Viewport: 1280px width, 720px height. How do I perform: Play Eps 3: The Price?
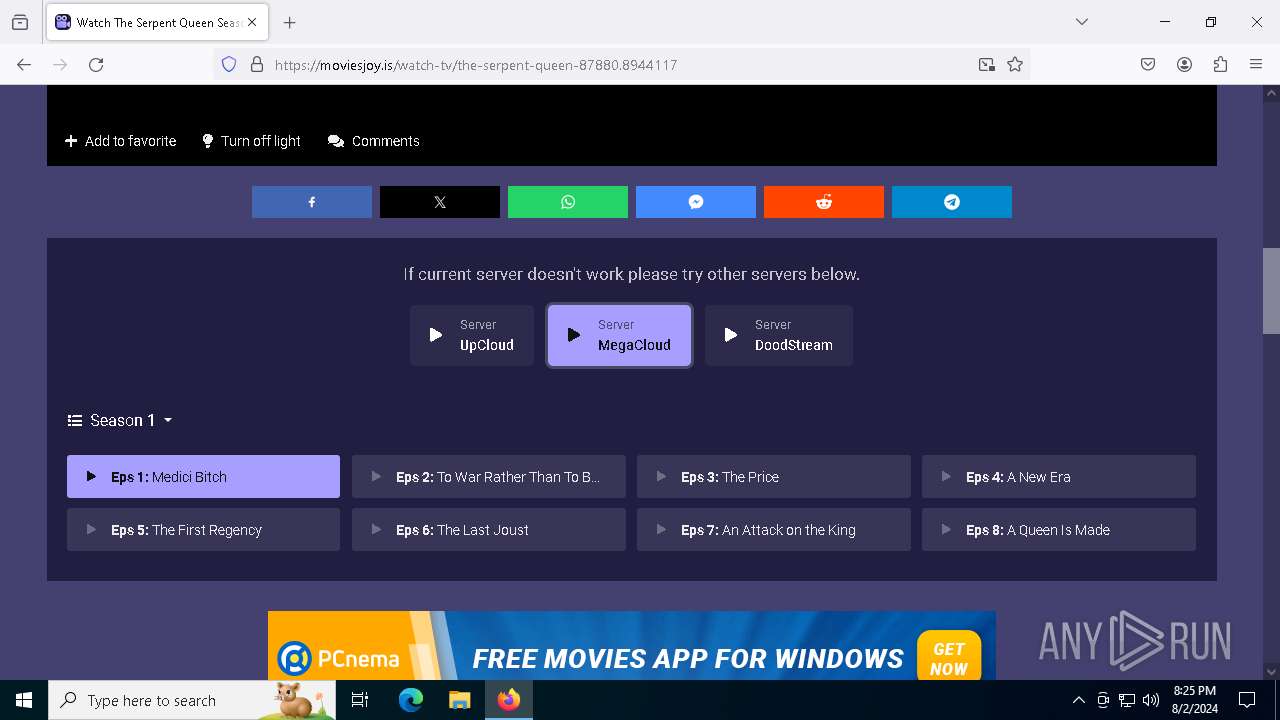[x=774, y=477]
